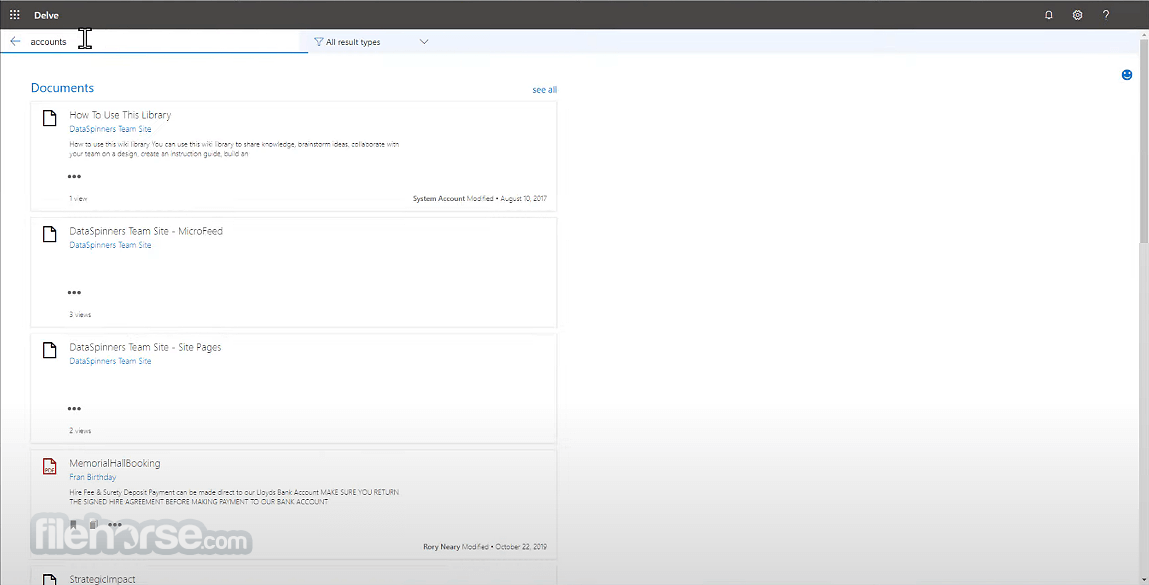Open more options on the MicroFeed card
Viewport: 1149px width, 585px height.
pos(74,292)
